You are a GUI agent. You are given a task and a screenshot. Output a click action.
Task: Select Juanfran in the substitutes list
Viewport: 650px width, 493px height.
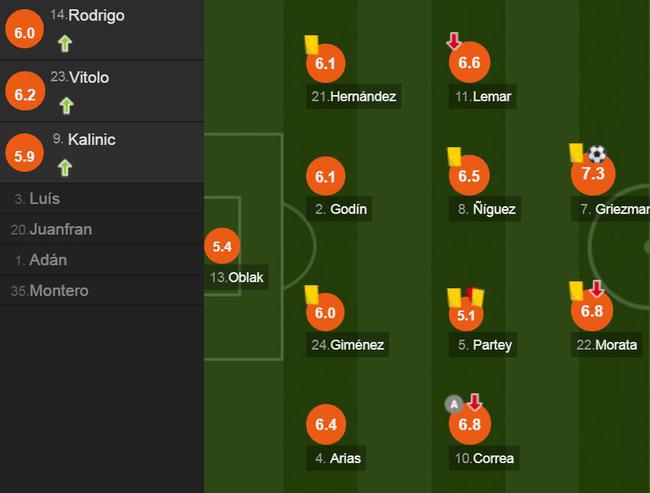[102, 229]
